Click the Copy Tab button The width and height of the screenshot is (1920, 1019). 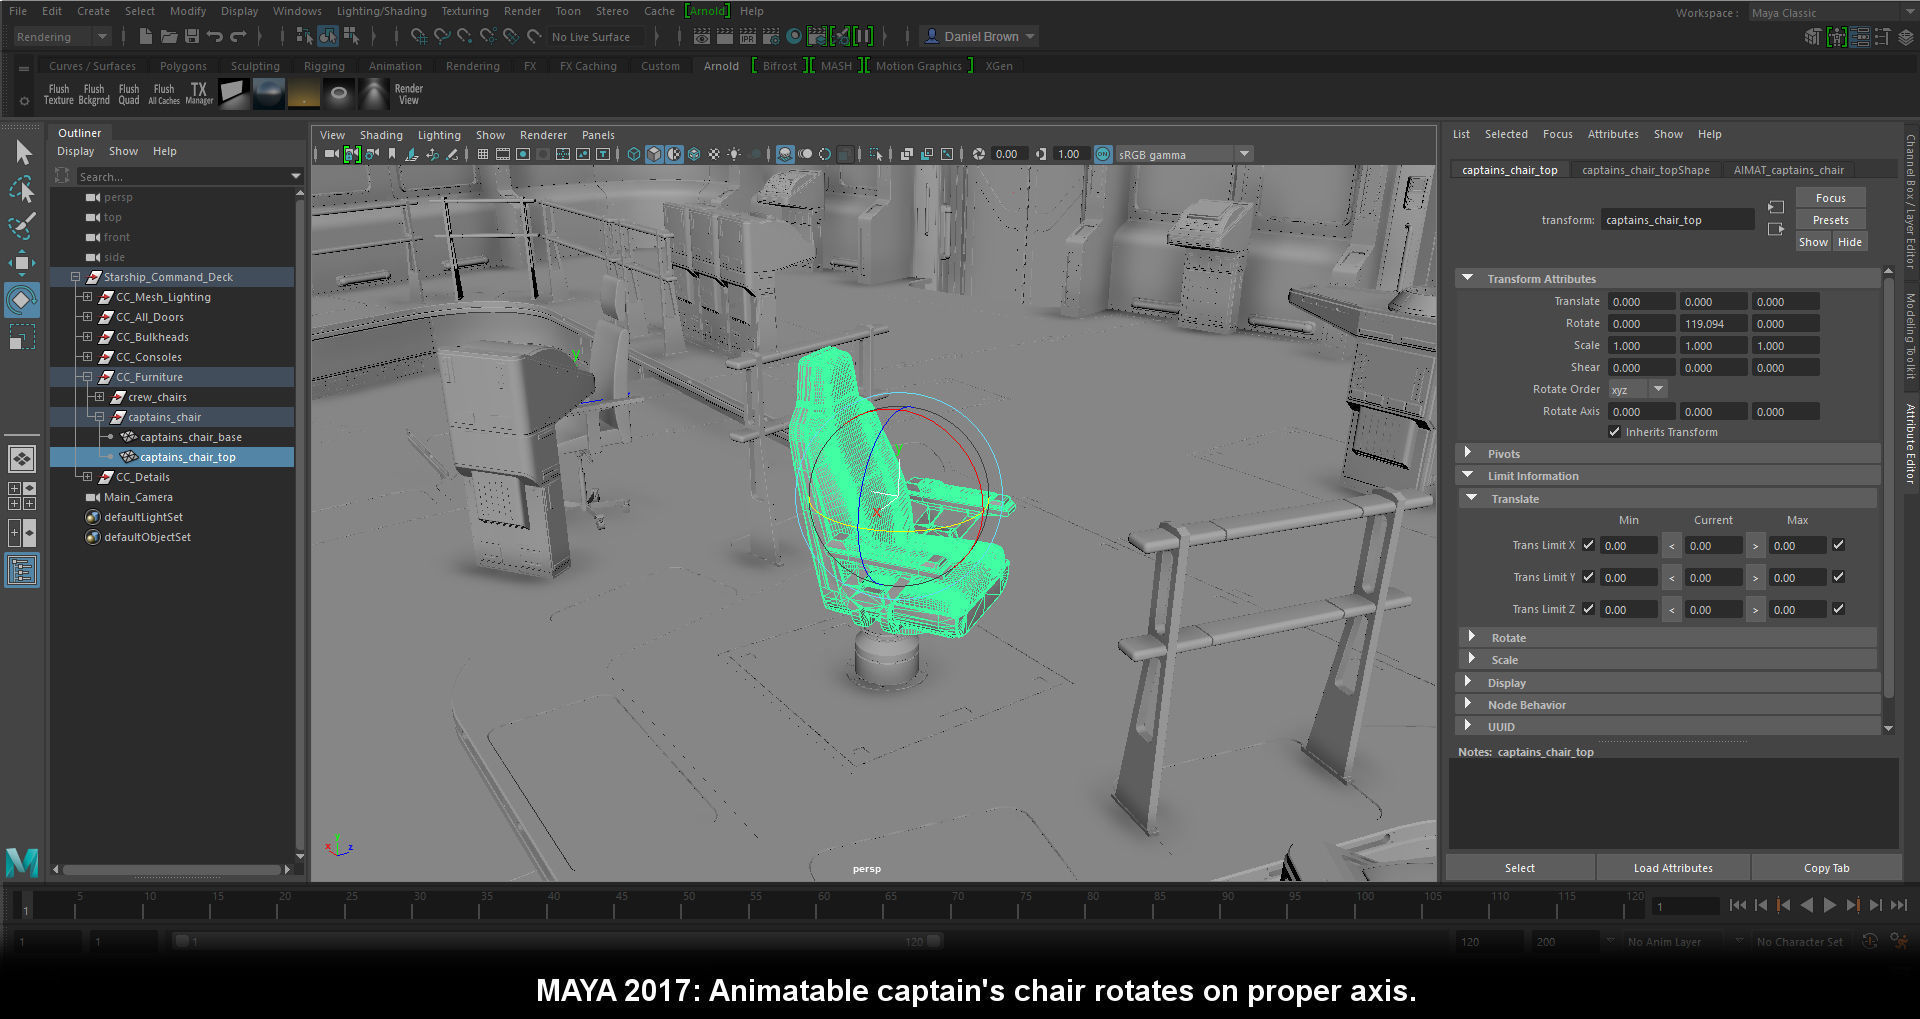pyautogui.click(x=1826, y=868)
